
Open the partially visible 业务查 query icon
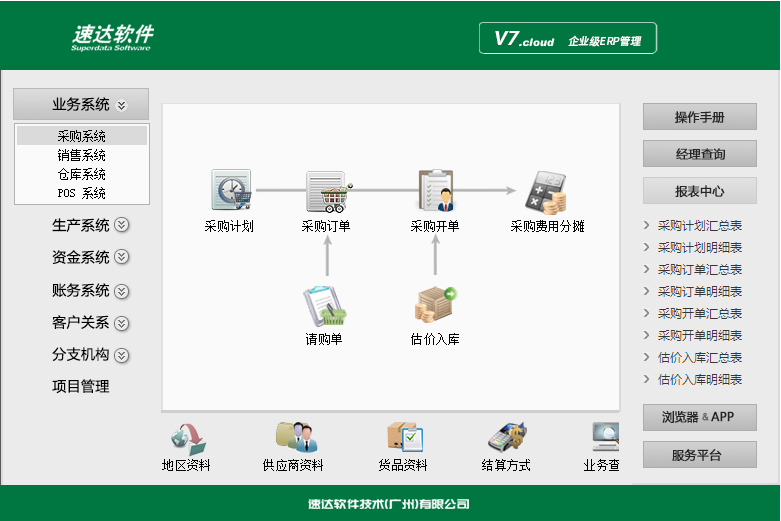click(605, 437)
